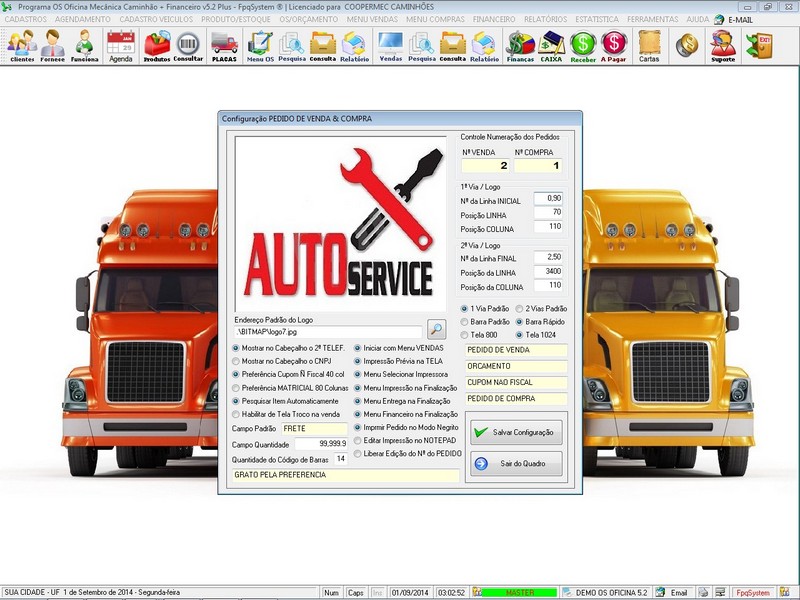The height and width of the screenshot is (600, 800).
Task: Open the Agenda calendar icon
Action: point(120,46)
